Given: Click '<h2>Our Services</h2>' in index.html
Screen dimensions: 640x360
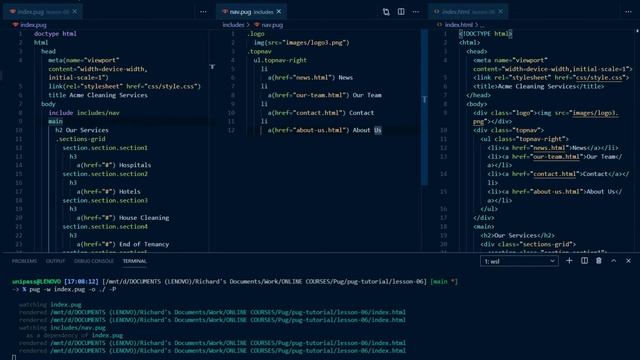Looking at the screenshot, I should click(518, 236).
